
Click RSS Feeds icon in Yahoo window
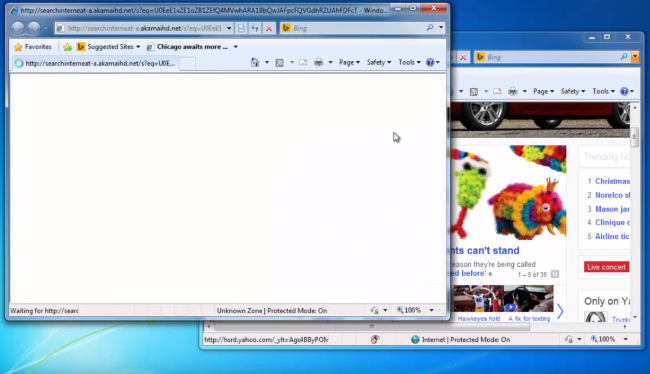click(x=474, y=91)
